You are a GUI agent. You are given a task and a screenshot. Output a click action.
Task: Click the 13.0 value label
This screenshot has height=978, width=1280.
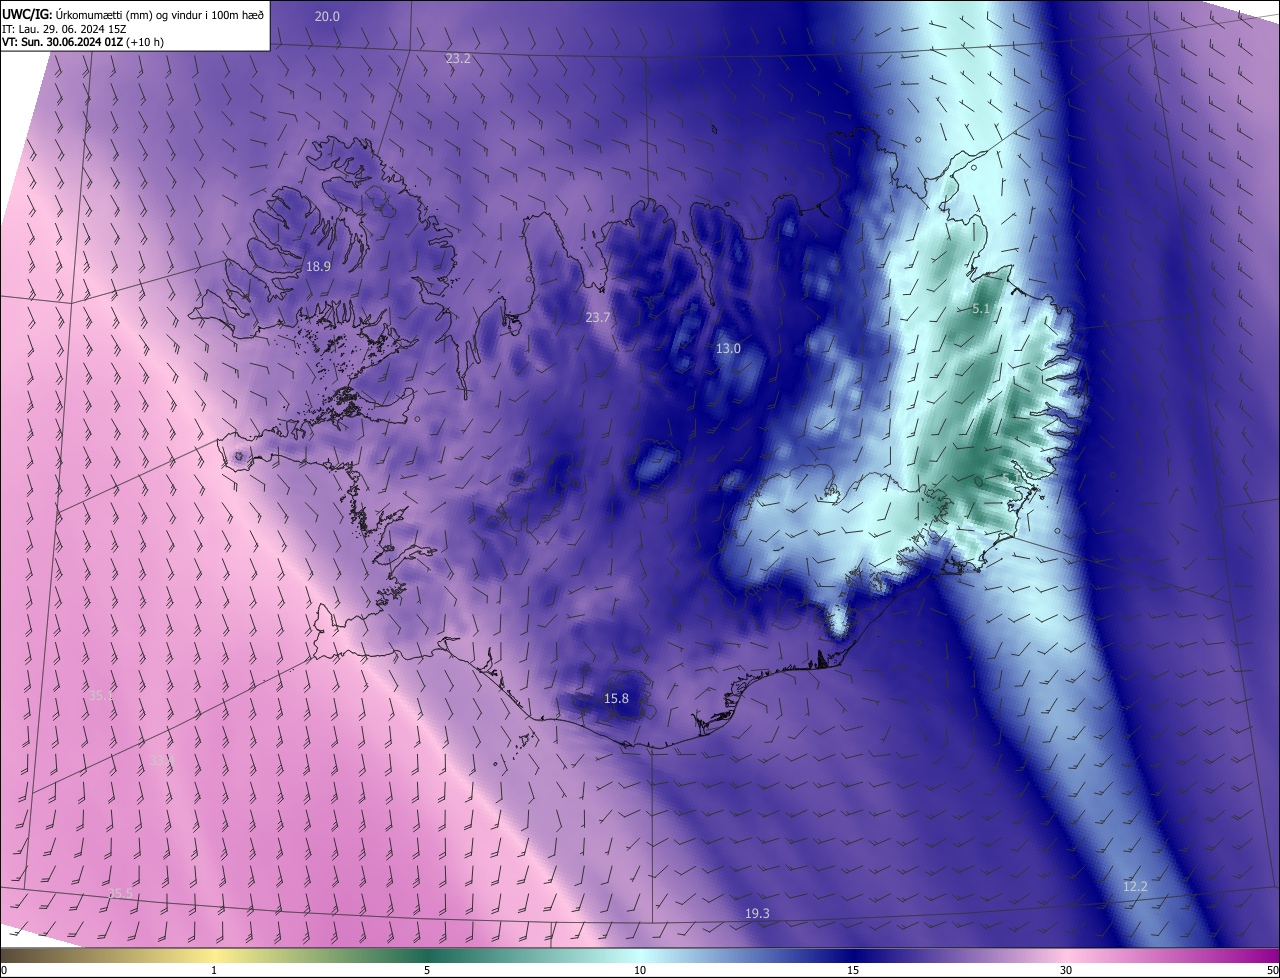pyautogui.click(x=728, y=348)
